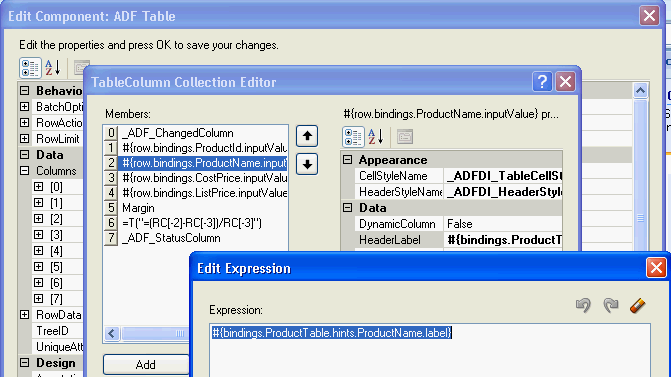Collapse the Design category

[x=24, y=363]
